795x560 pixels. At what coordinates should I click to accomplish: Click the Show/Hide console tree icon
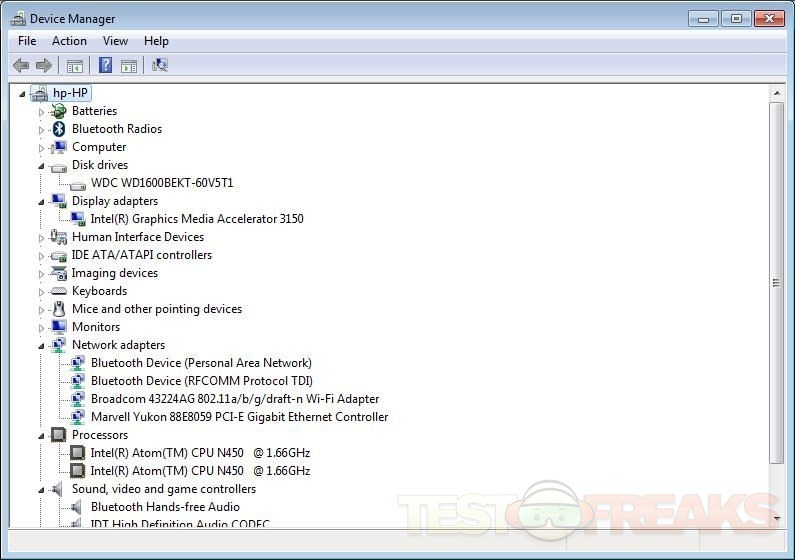click(74, 66)
